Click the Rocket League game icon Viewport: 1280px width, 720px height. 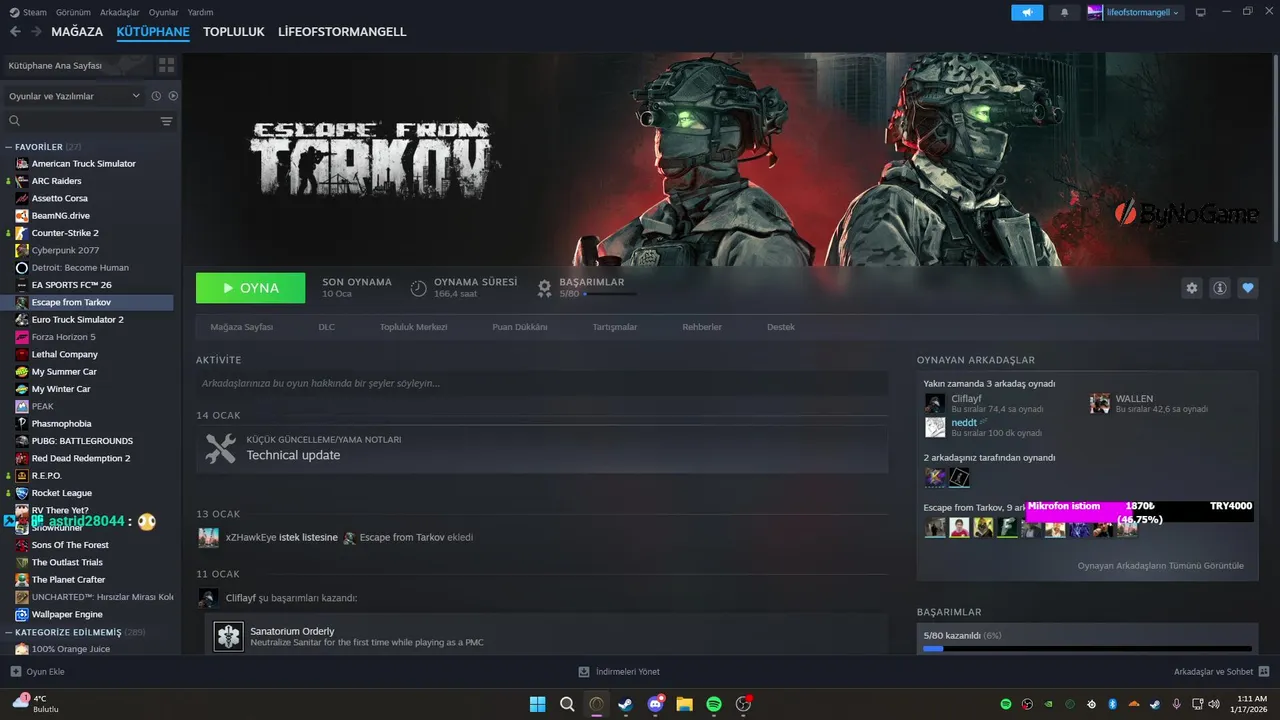click(22, 493)
